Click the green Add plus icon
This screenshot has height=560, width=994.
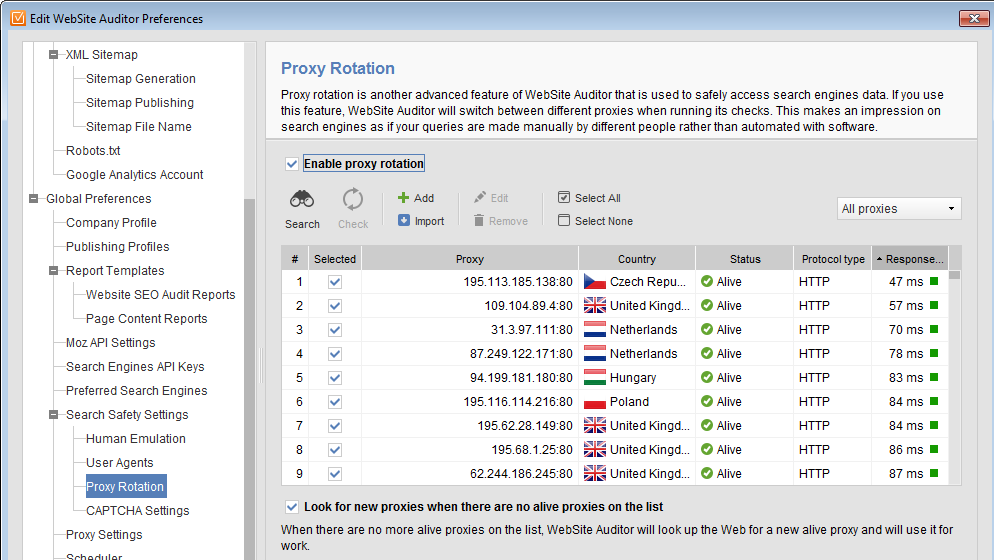point(403,198)
